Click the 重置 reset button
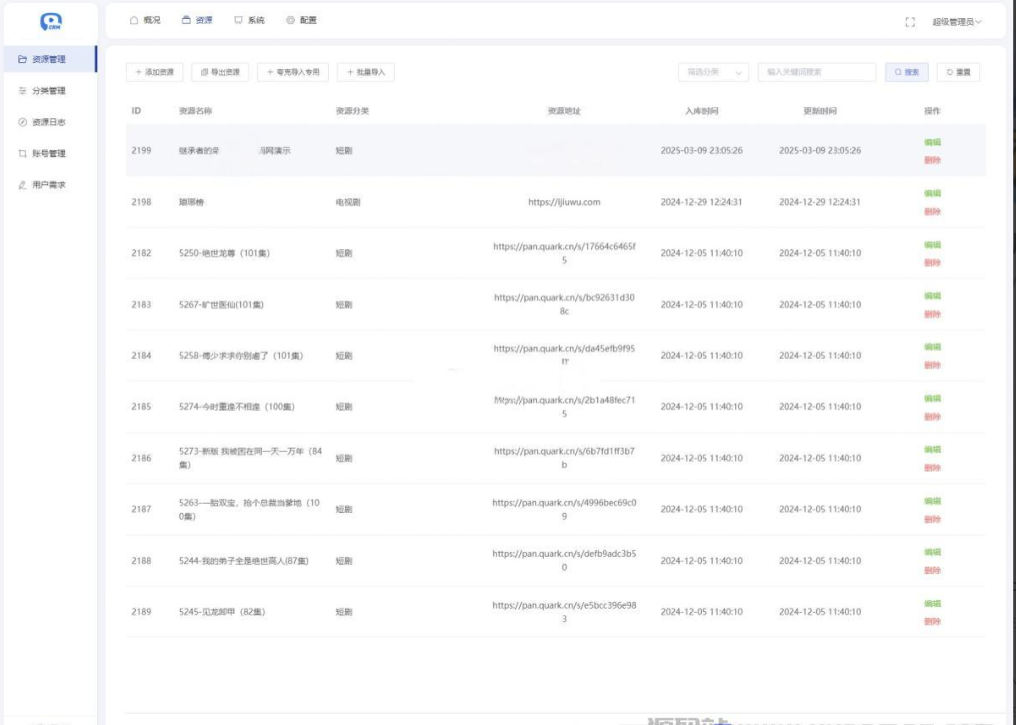The image size is (1016, 725). point(958,72)
